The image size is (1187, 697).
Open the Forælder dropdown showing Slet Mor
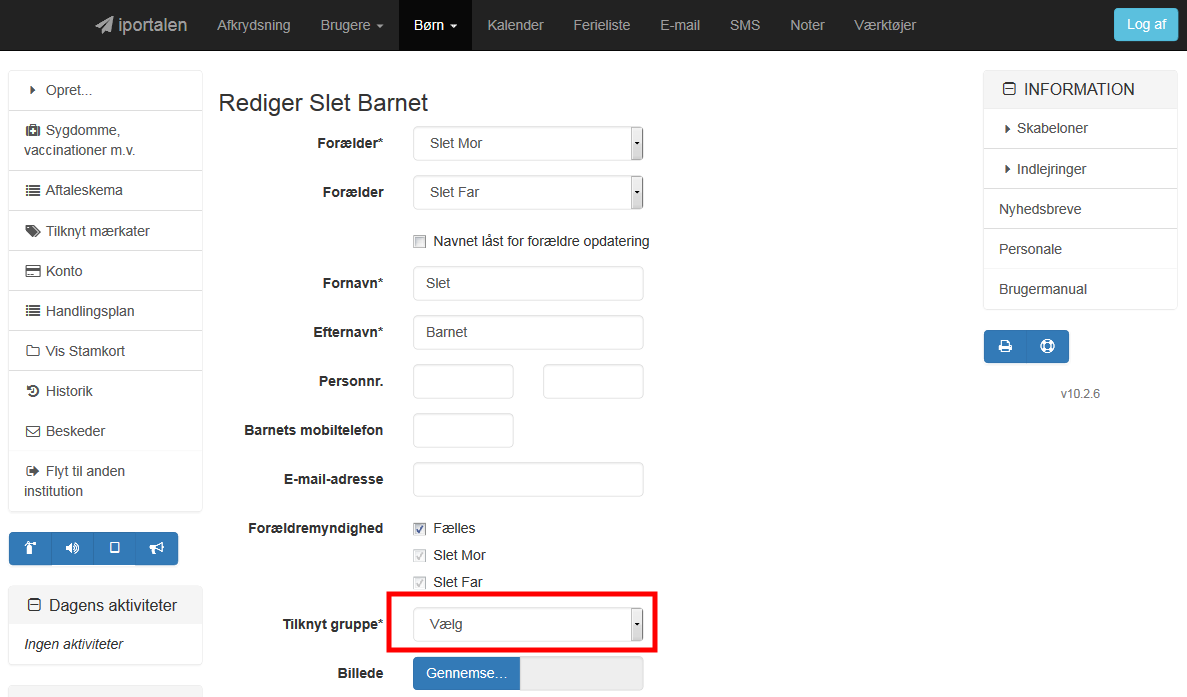[x=528, y=143]
